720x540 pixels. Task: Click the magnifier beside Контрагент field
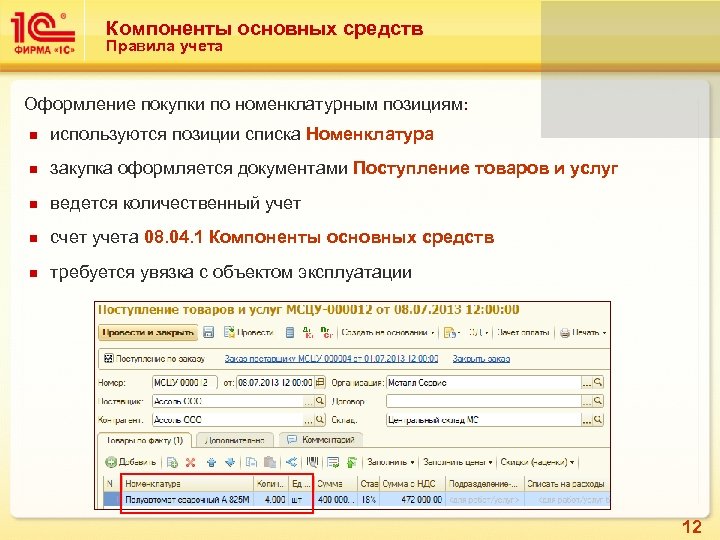pyautogui.click(x=320, y=419)
